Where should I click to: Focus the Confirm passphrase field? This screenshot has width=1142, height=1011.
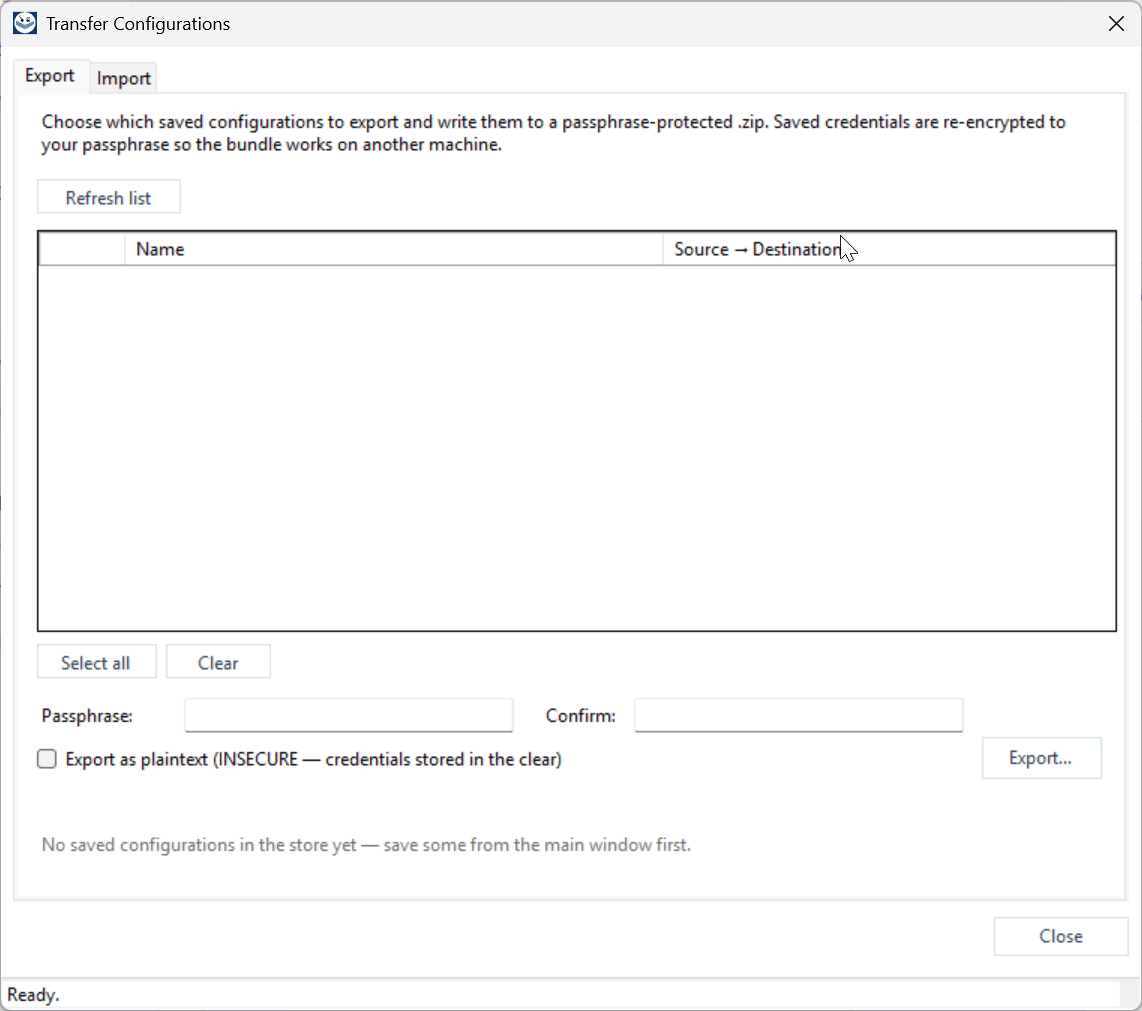(x=799, y=715)
